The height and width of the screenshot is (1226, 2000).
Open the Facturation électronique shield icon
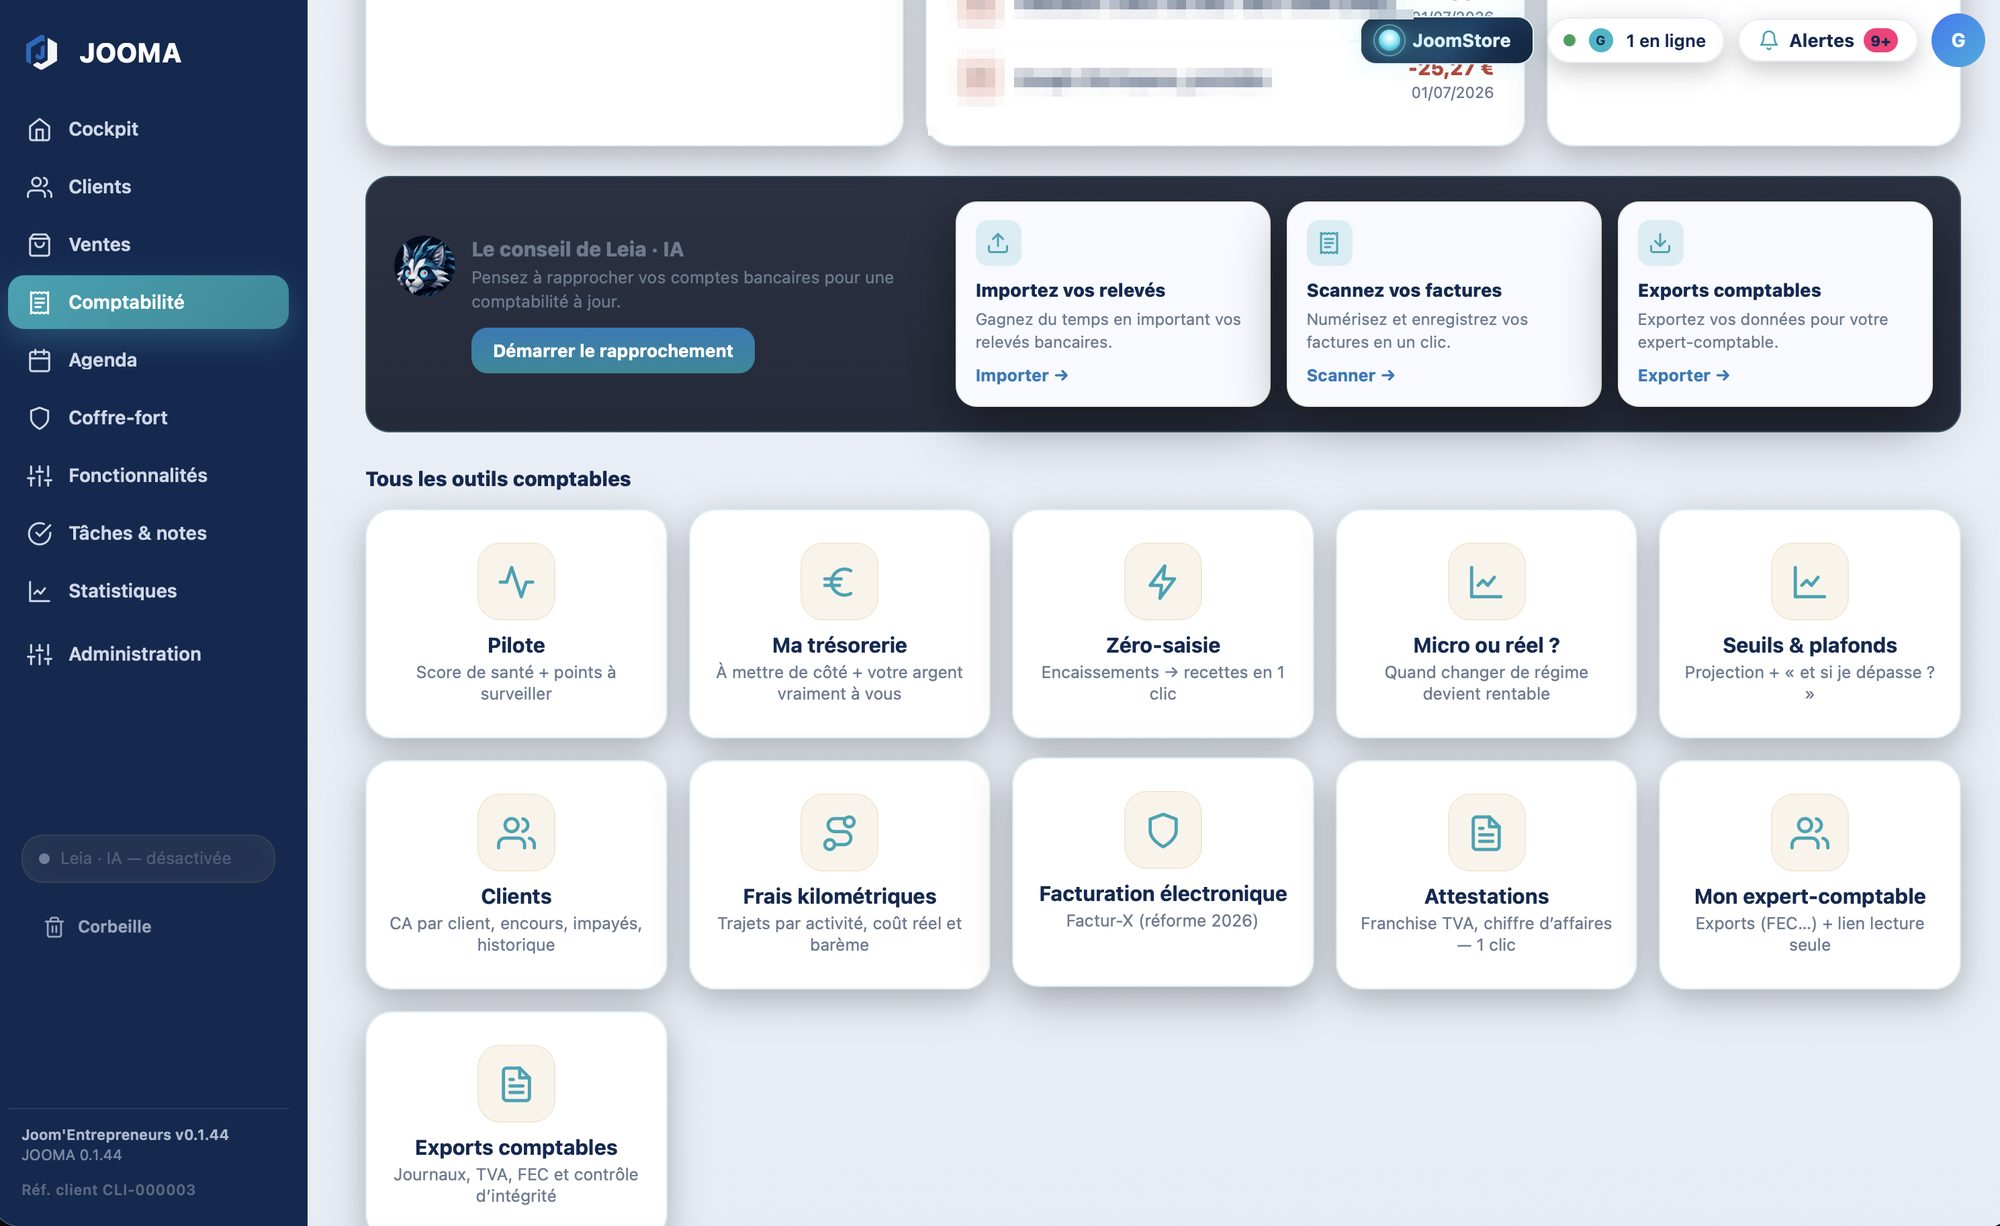click(x=1163, y=830)
